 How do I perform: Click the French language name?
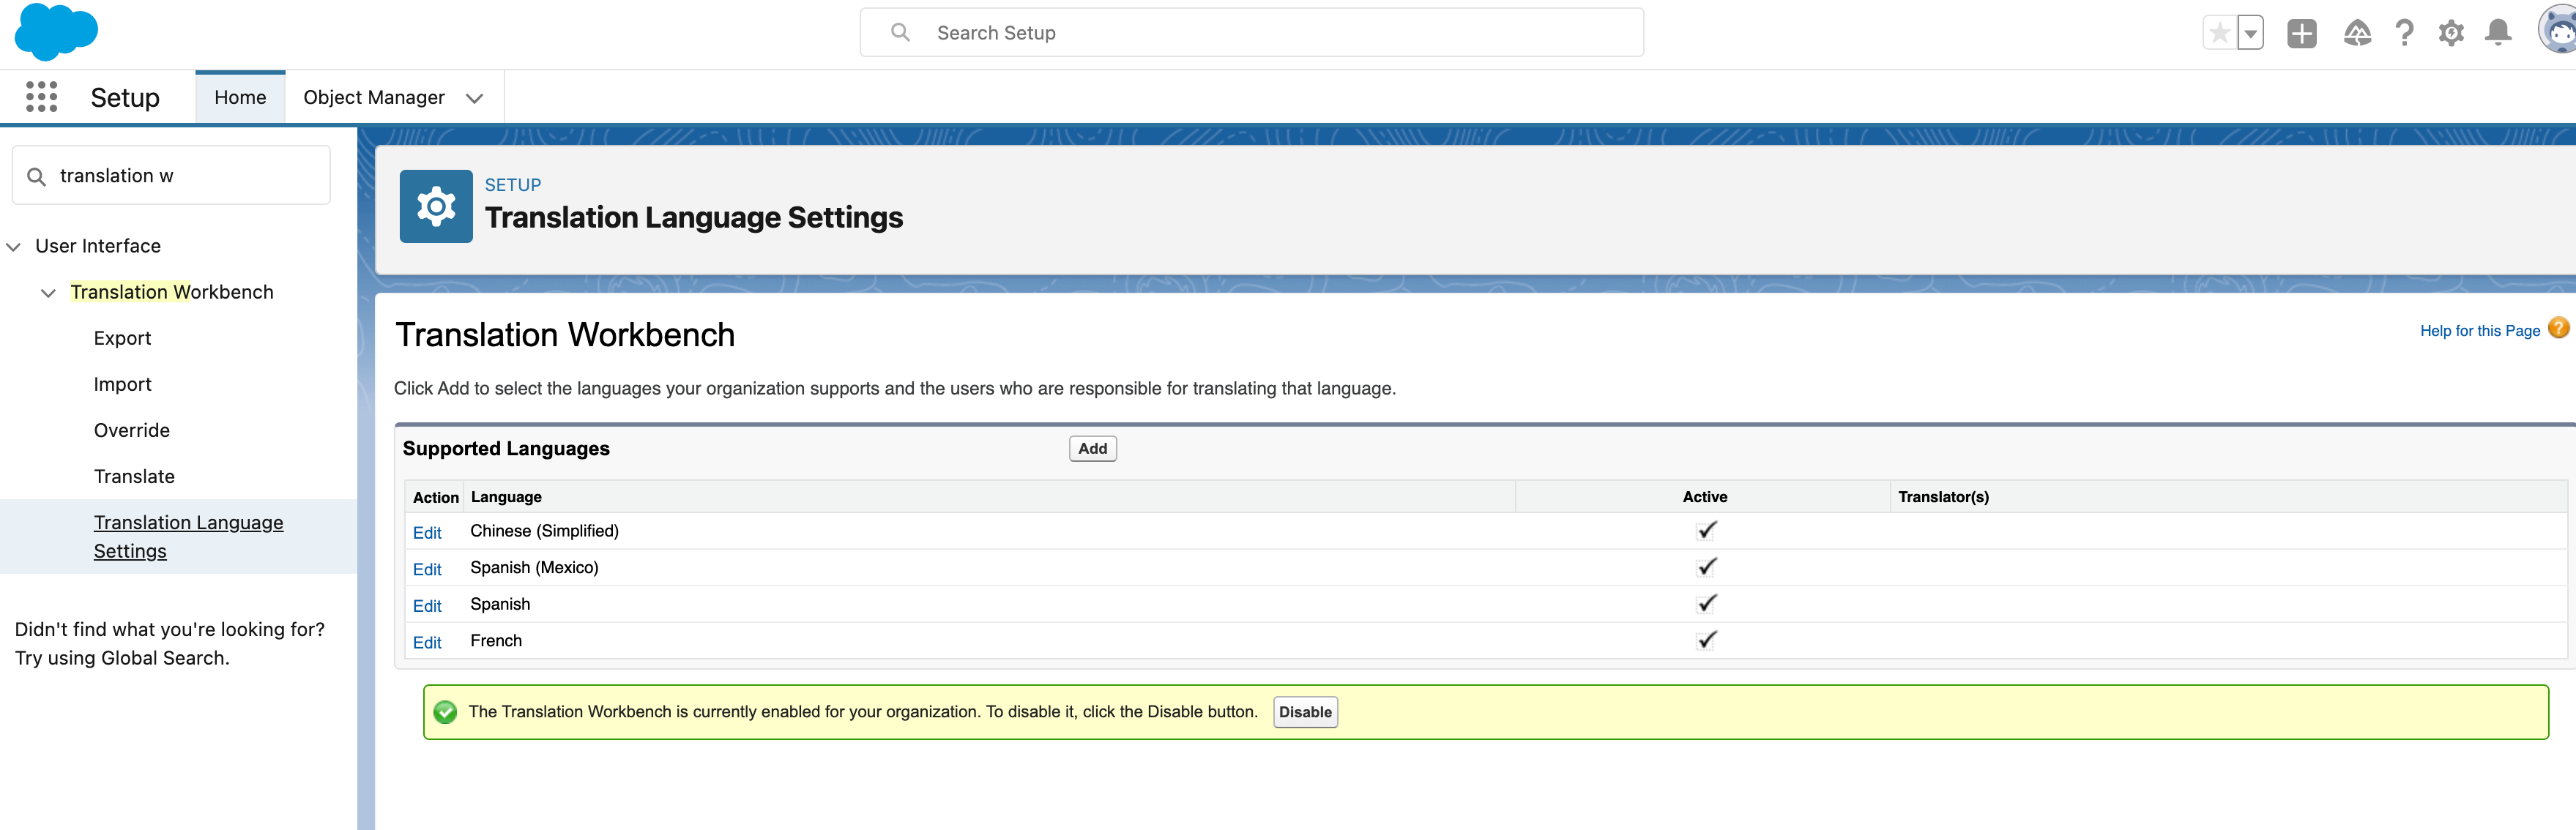coord(496,641)
